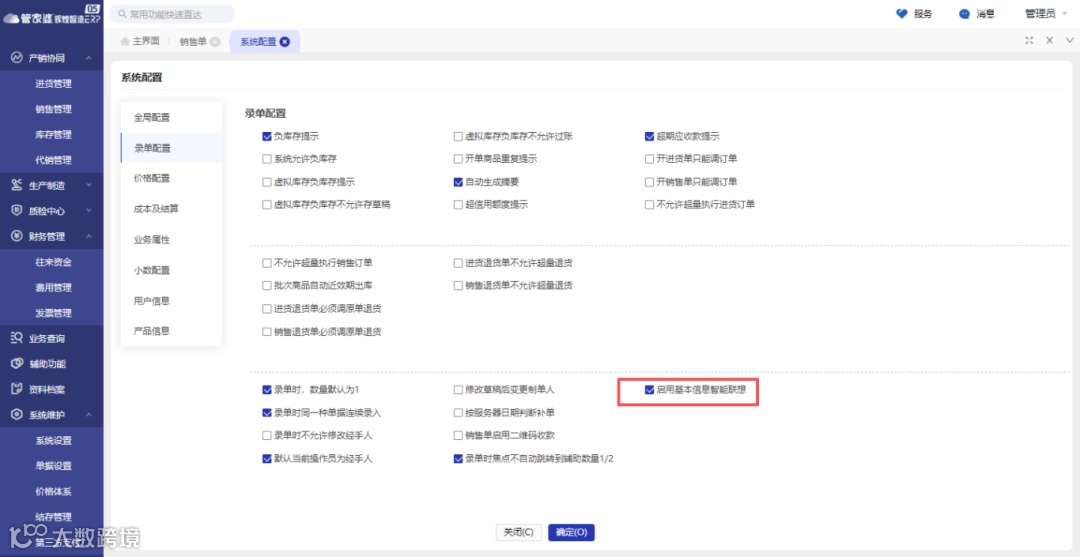The width and height of the screenshot is (1080, 557).
Task: Click the 财务管理 sidebar icon
Action: pyautogui.click(x=18, y=236)
